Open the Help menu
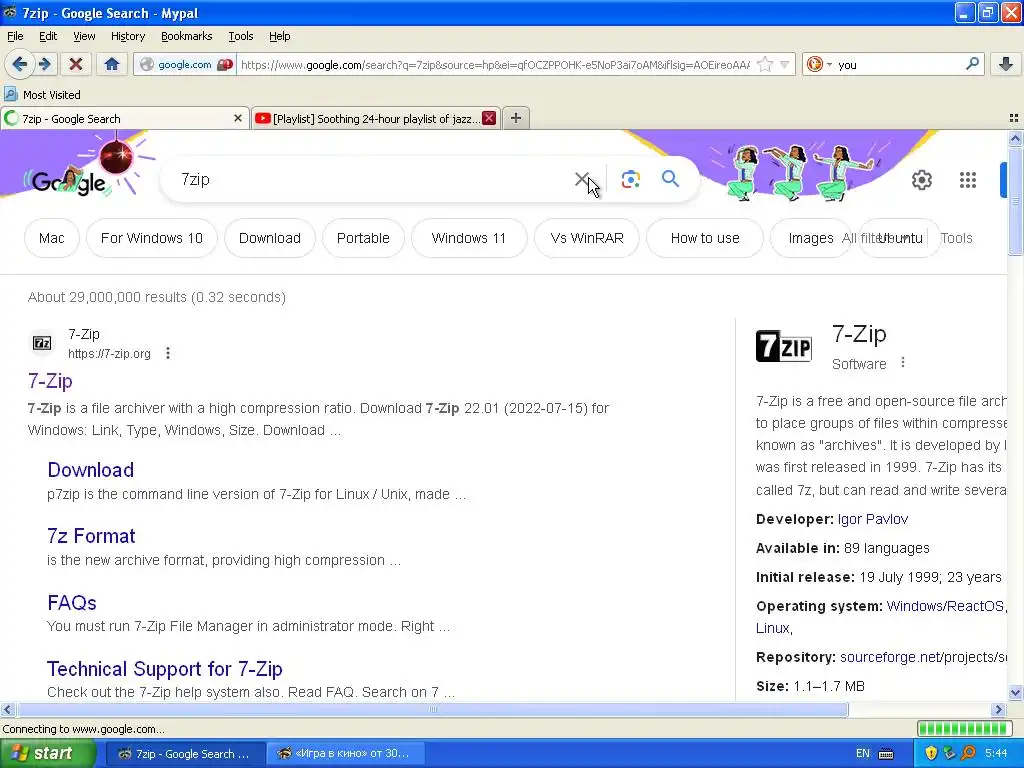The height and width of the screenshot is (768, 1024). (280, 36)
